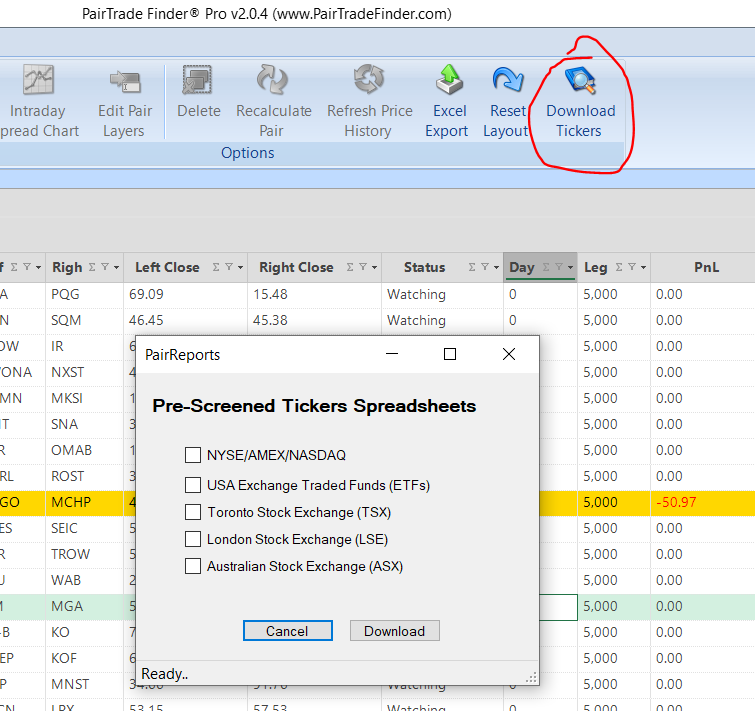Select the 69.09 Left Close value
Screen dimensions: 755x711
[146, 294]
